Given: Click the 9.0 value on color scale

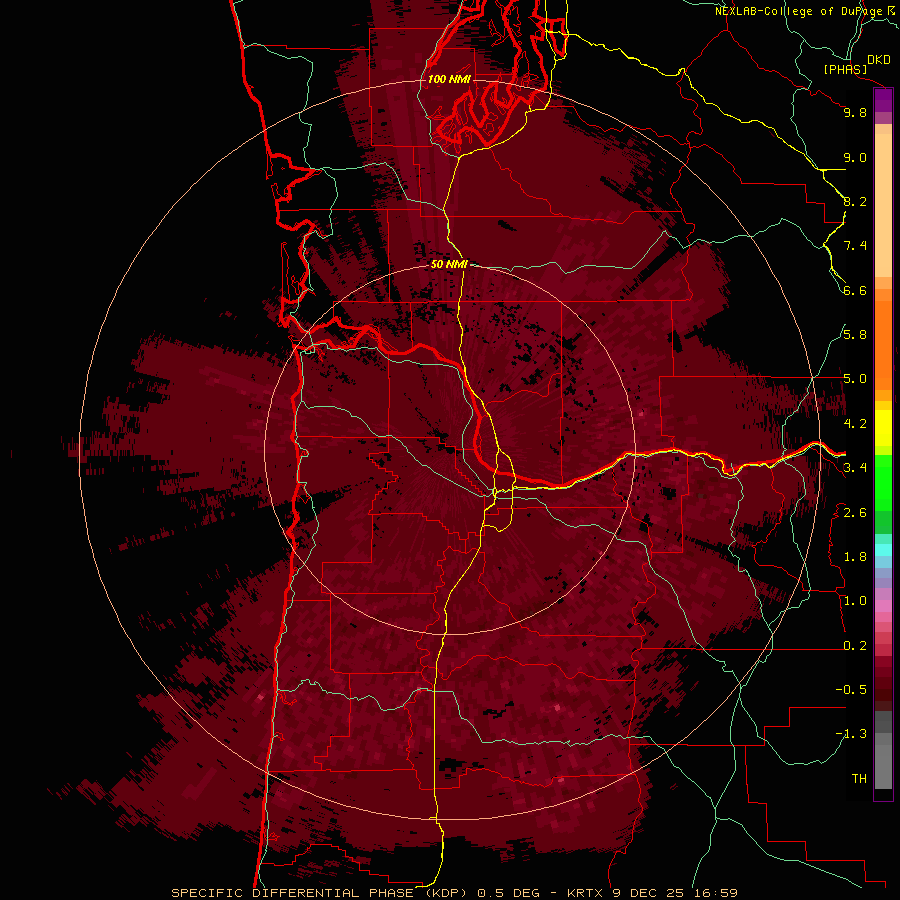Looking at the screenshot, I should 855,157.
